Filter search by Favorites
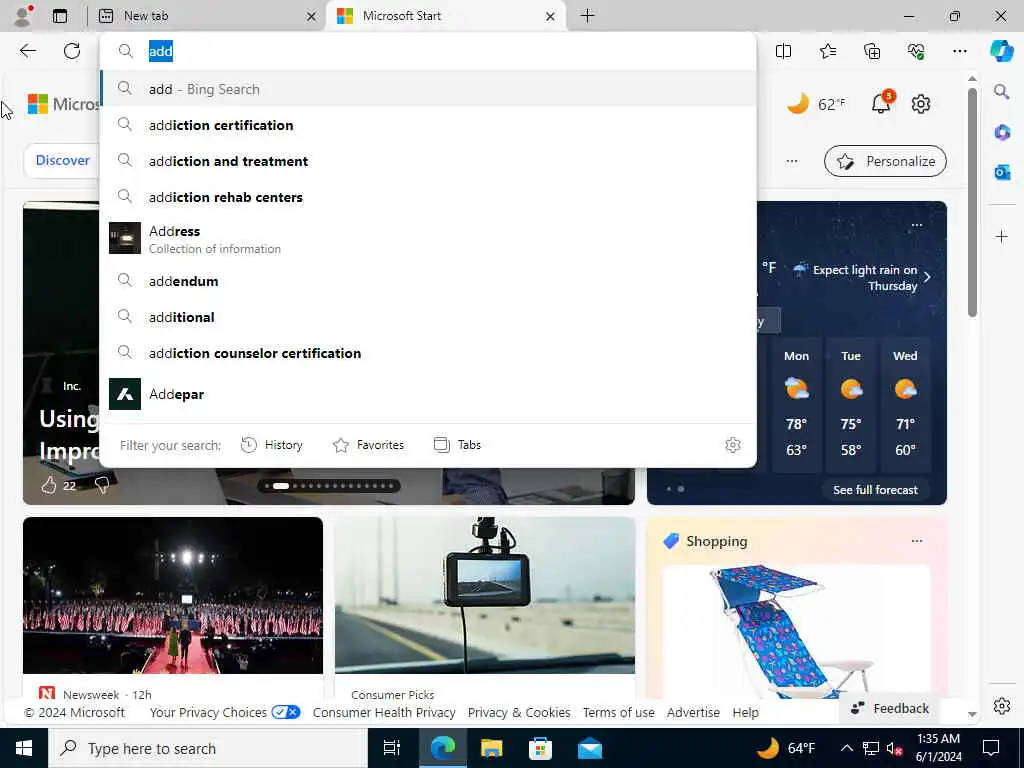 point(368,445)
